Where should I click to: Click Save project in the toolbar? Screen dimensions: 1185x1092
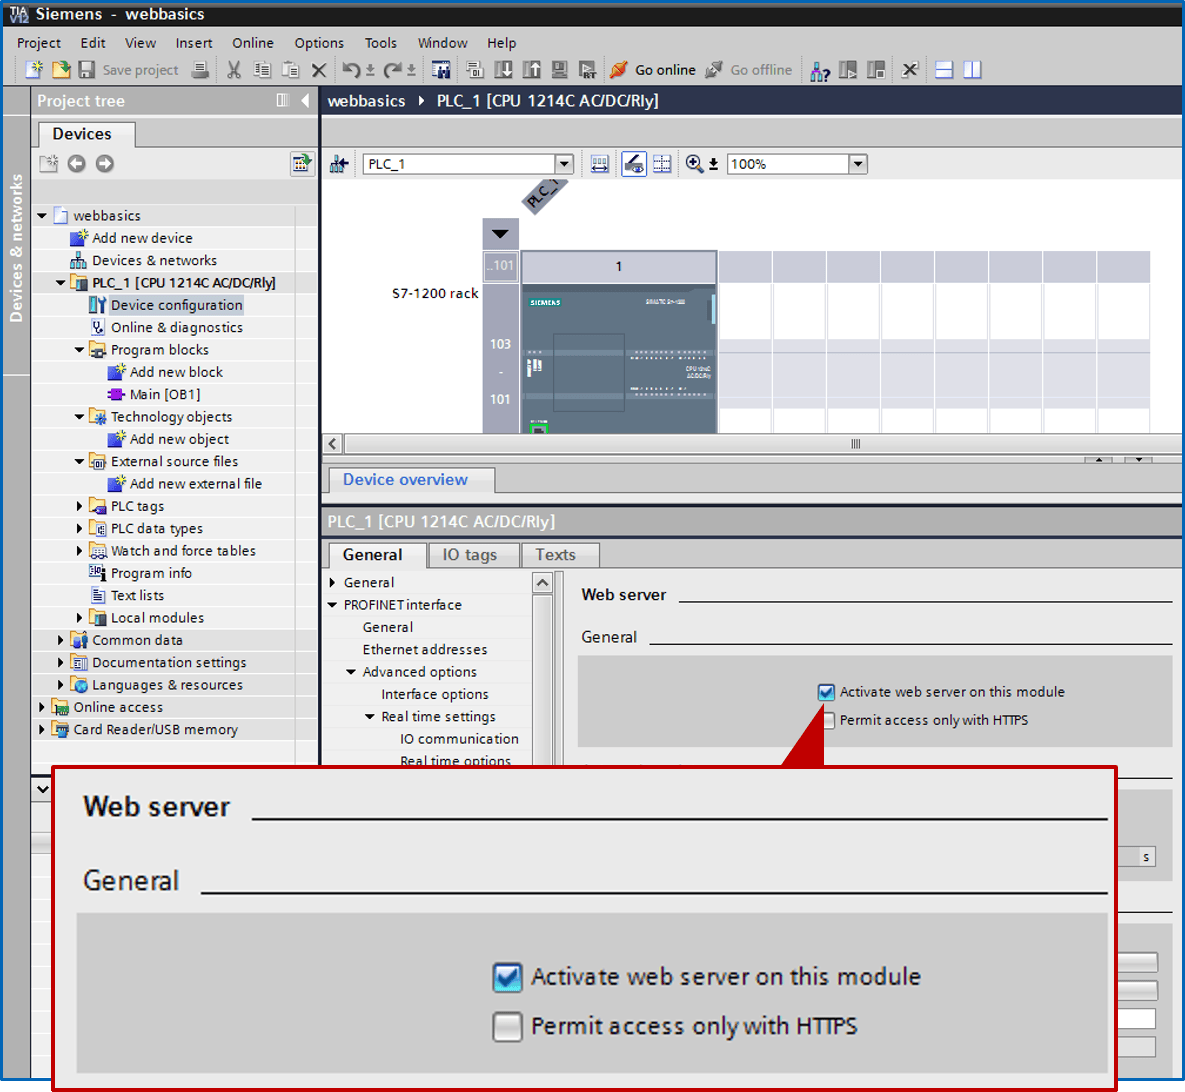(x=128, y=70)
